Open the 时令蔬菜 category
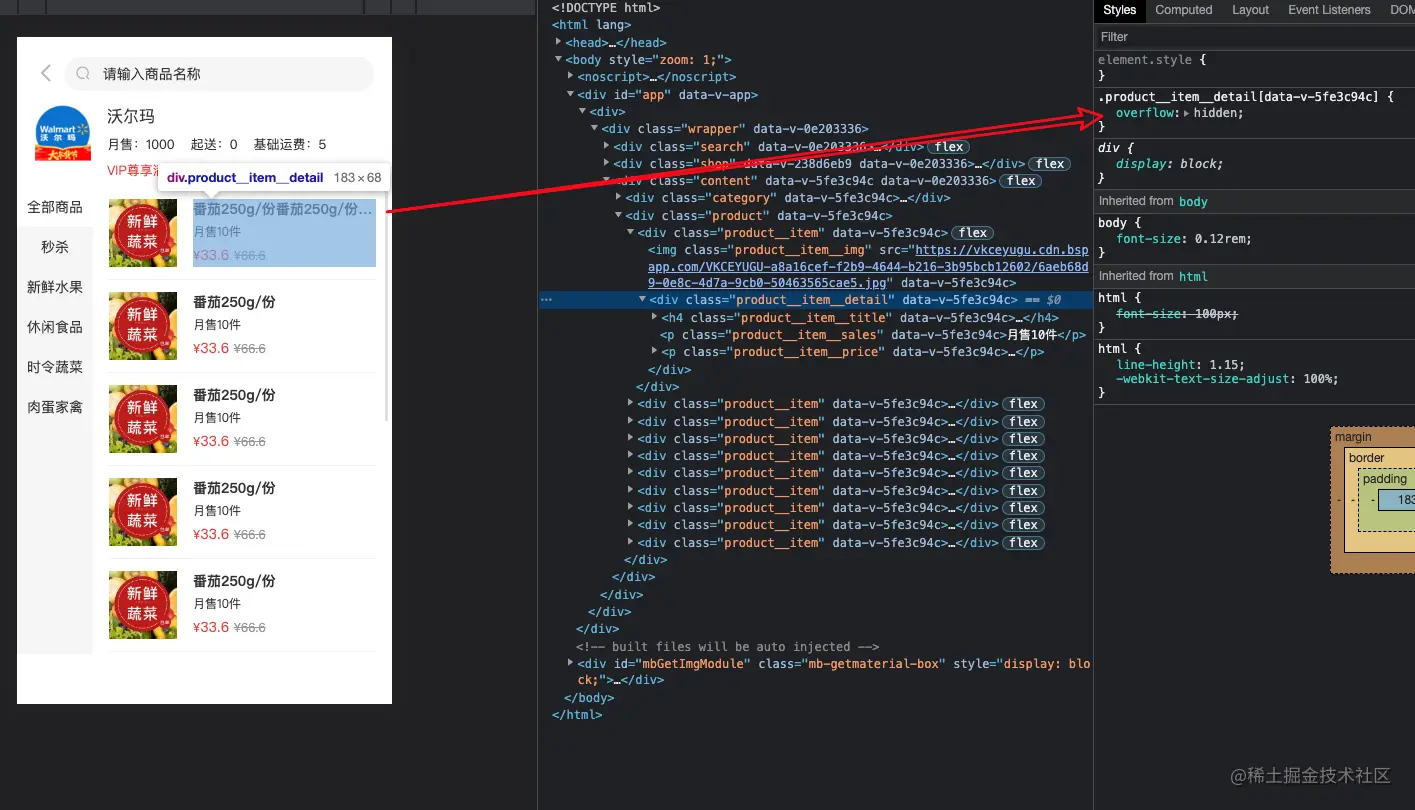Image resolution: width=1415 pixels, height=810 pixels. pos(55,367)
